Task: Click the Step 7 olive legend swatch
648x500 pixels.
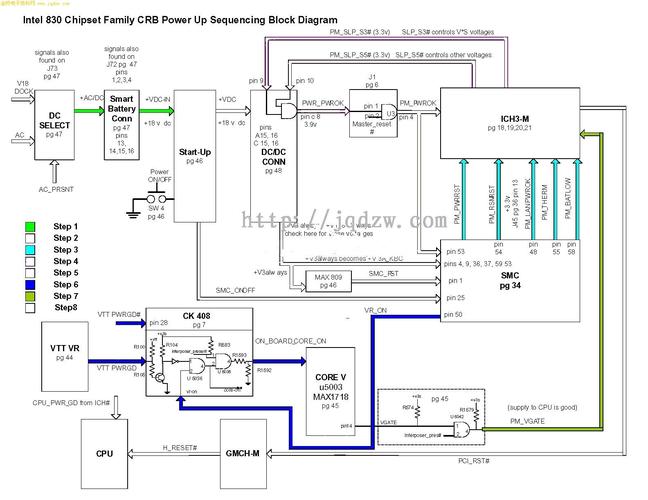Action: pyautogui.click(x=30, y=296)
